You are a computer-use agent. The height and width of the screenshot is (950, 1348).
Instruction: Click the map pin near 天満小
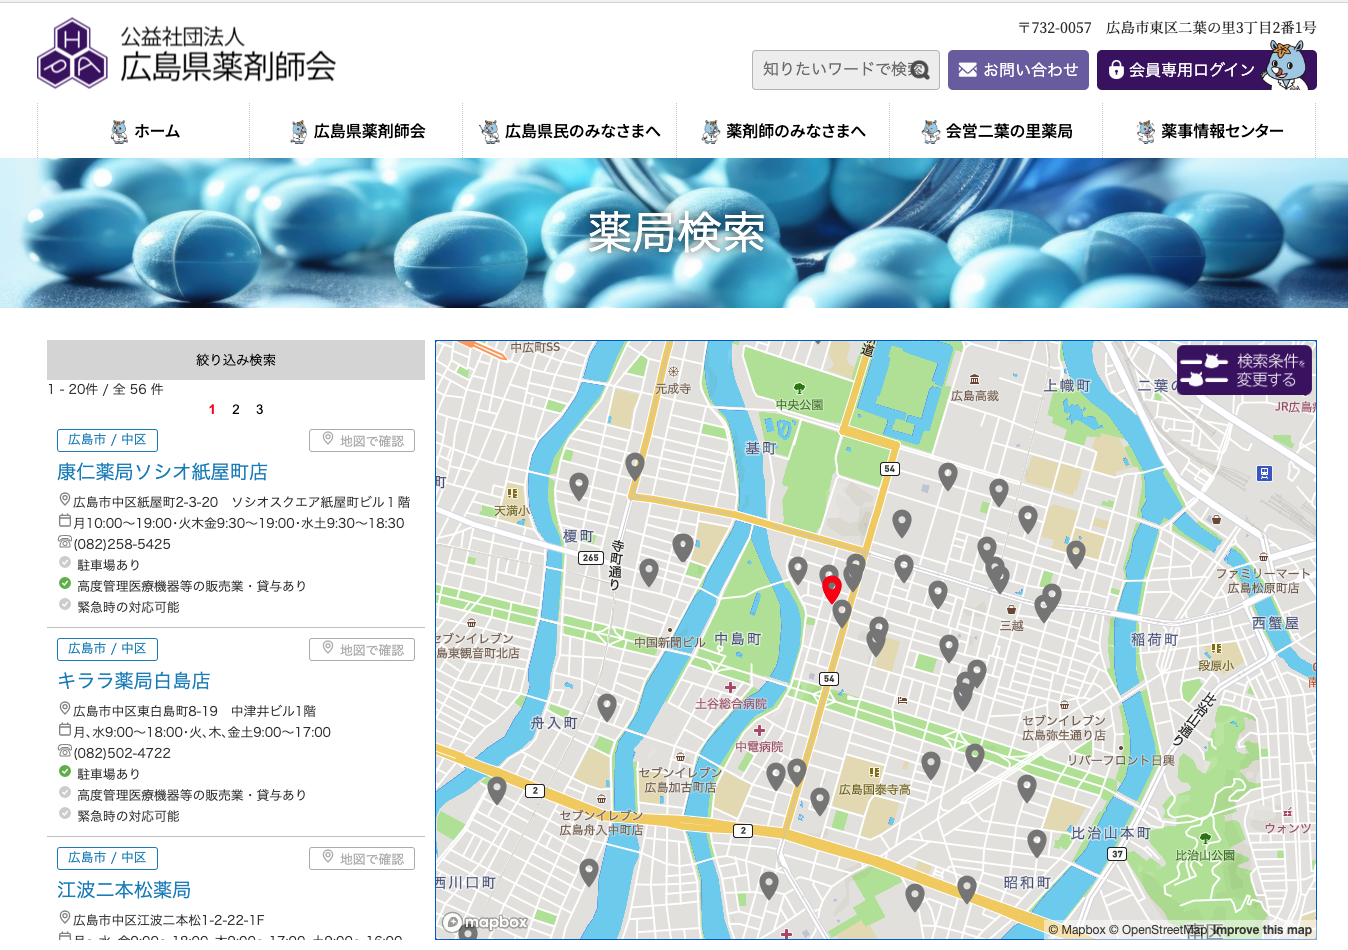coord(578,486)
